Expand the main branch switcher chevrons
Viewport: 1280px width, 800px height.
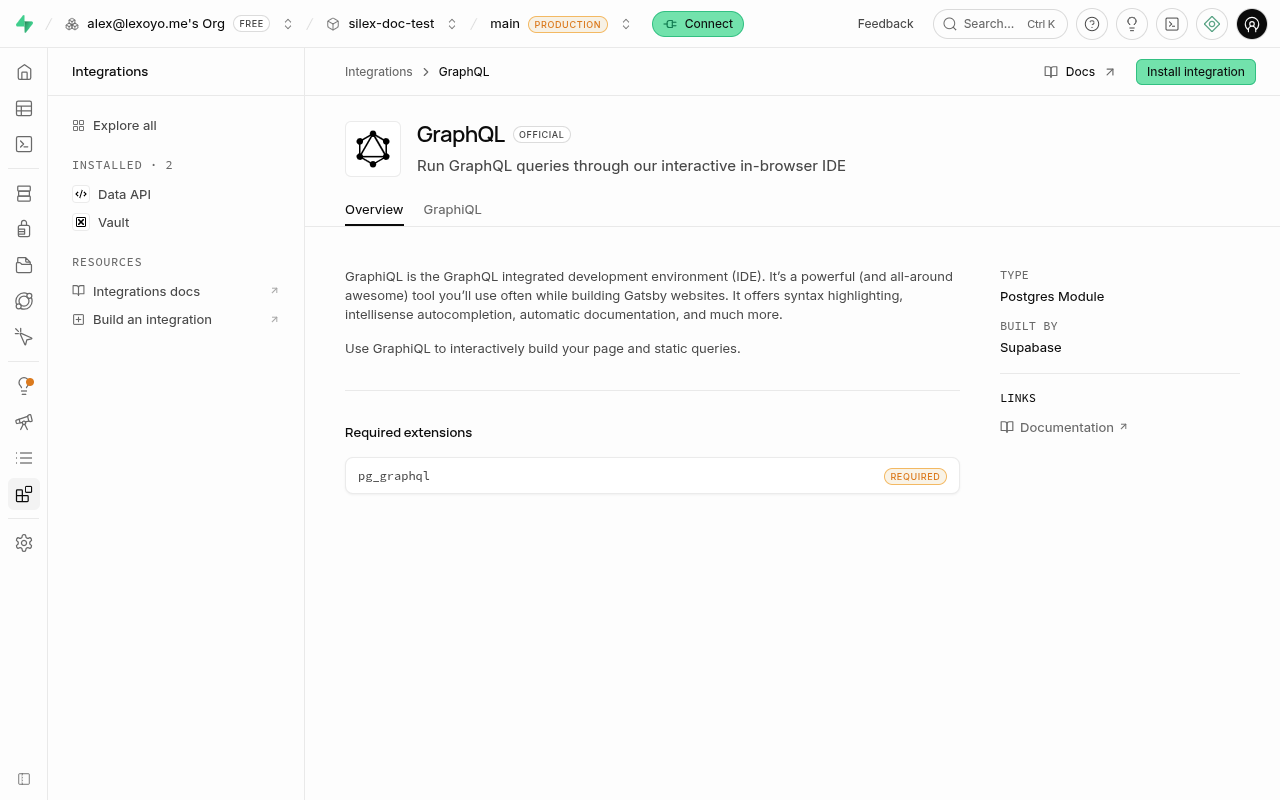pos(626,24)
